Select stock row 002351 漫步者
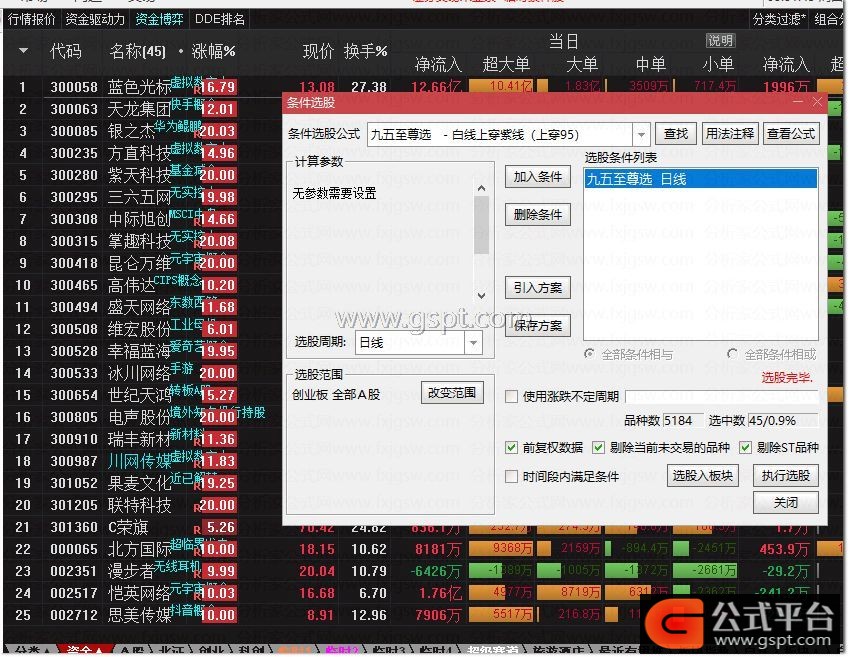850x657 pixels. [x=423, y=571]
